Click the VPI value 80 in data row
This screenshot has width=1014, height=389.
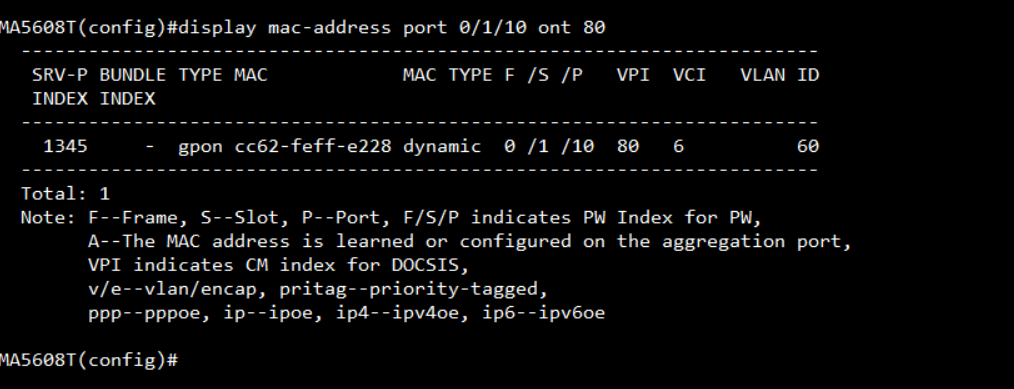tap(627, 147)
